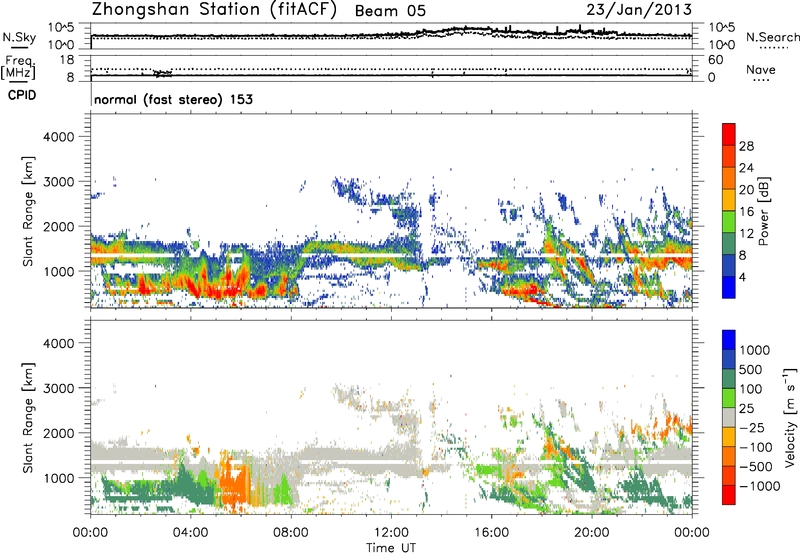Click the Velocity tick '1000' label
The height and width of the screenshot is (554, 800).
tap(755, 350)
